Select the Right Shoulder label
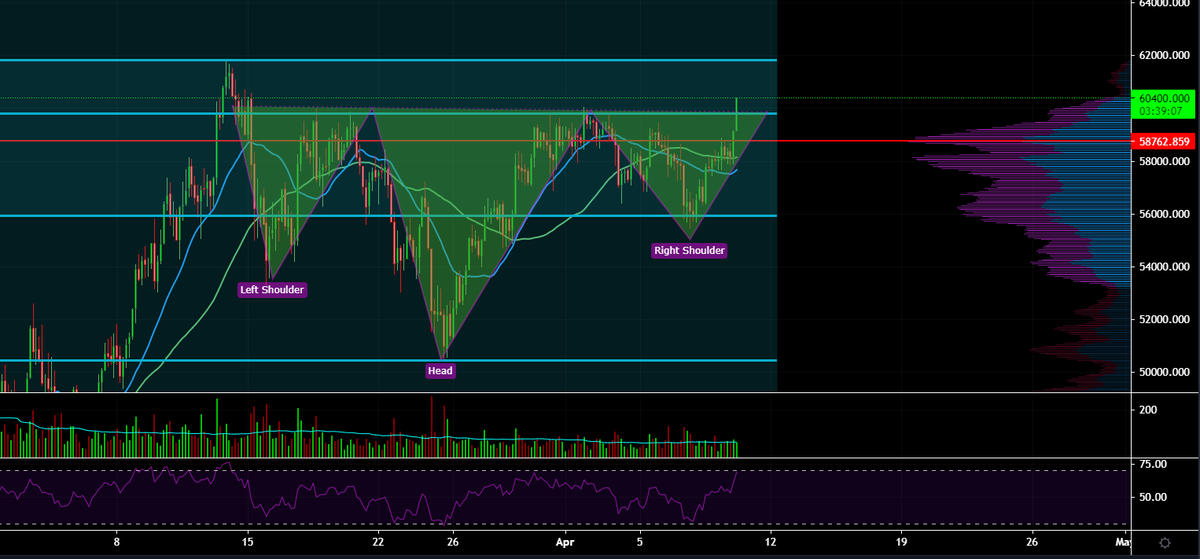 pos(689,251)
